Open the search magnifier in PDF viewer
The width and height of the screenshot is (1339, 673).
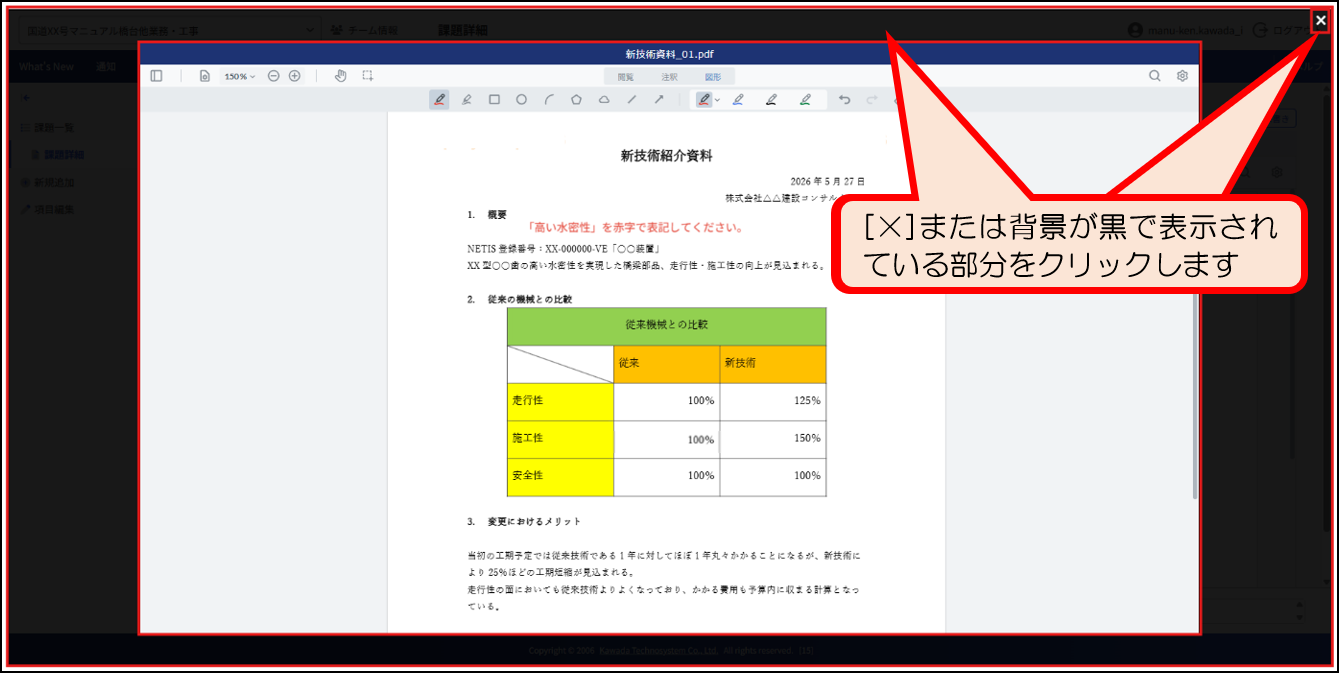[x=1155, y=76]
